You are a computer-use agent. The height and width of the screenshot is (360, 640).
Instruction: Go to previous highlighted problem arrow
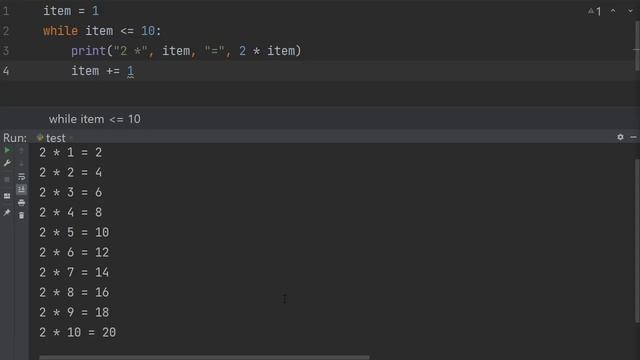click(x=613, y=11)
